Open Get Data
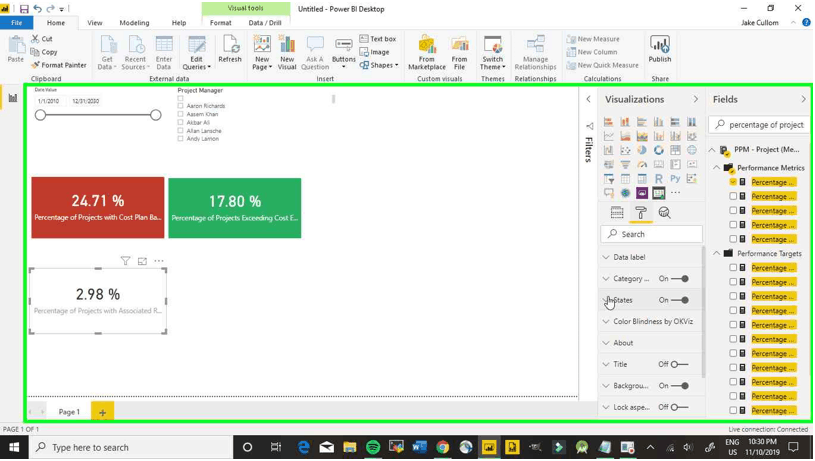Viewport: 815px width, 461px height. (107, 52)
